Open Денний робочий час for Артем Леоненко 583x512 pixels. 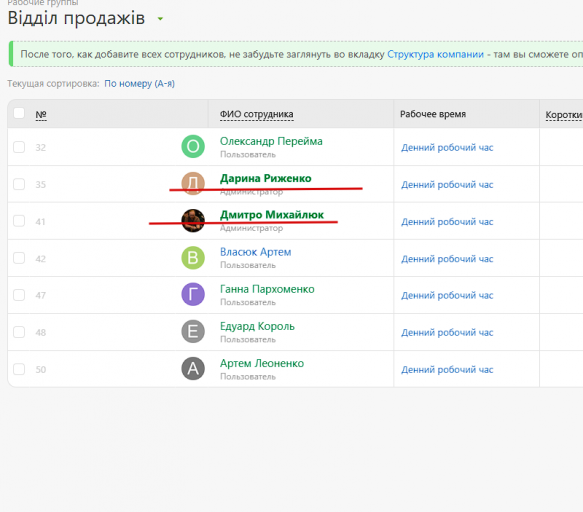coord(447,370)
